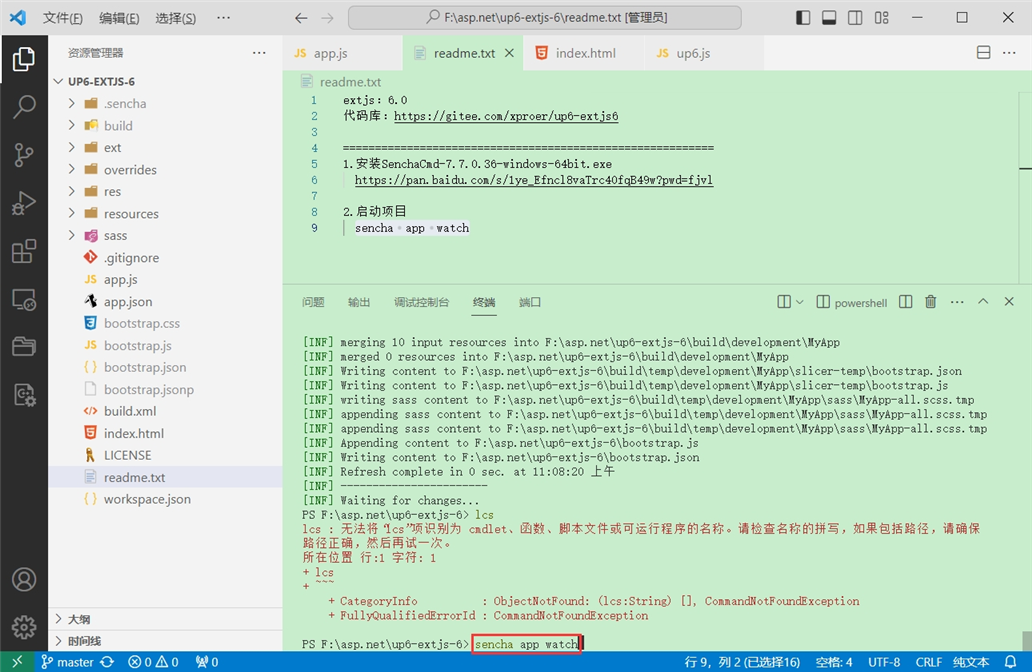Open the Extensions view

pos(24,251)
